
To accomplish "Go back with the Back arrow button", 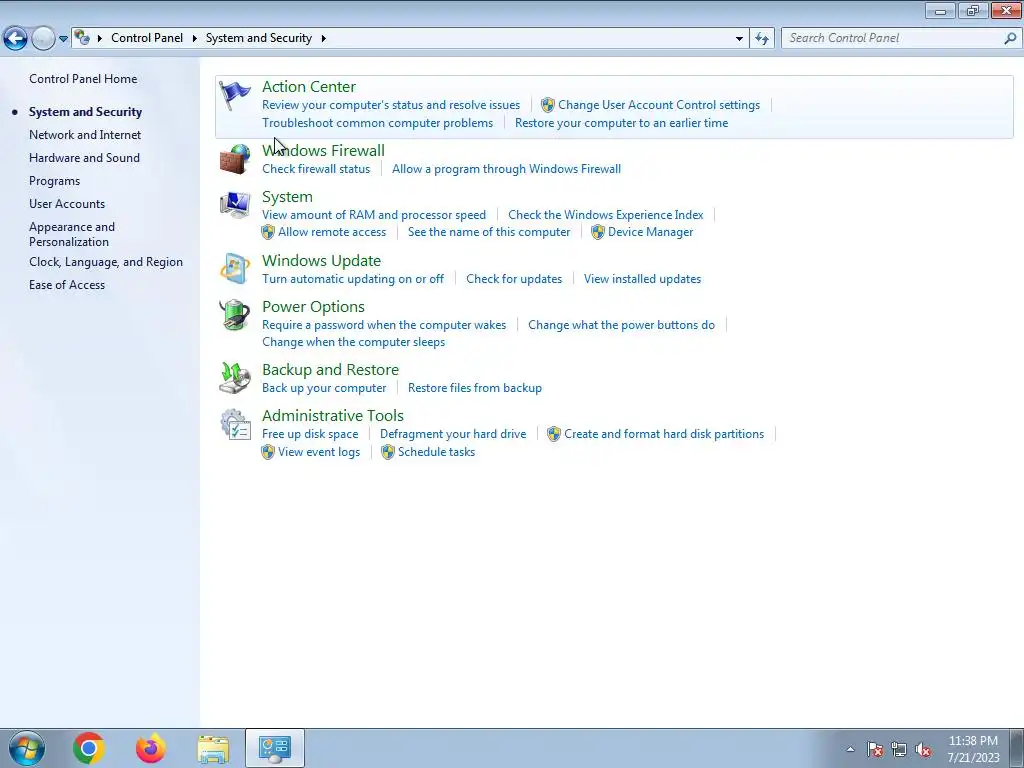I will pos(16,39).
